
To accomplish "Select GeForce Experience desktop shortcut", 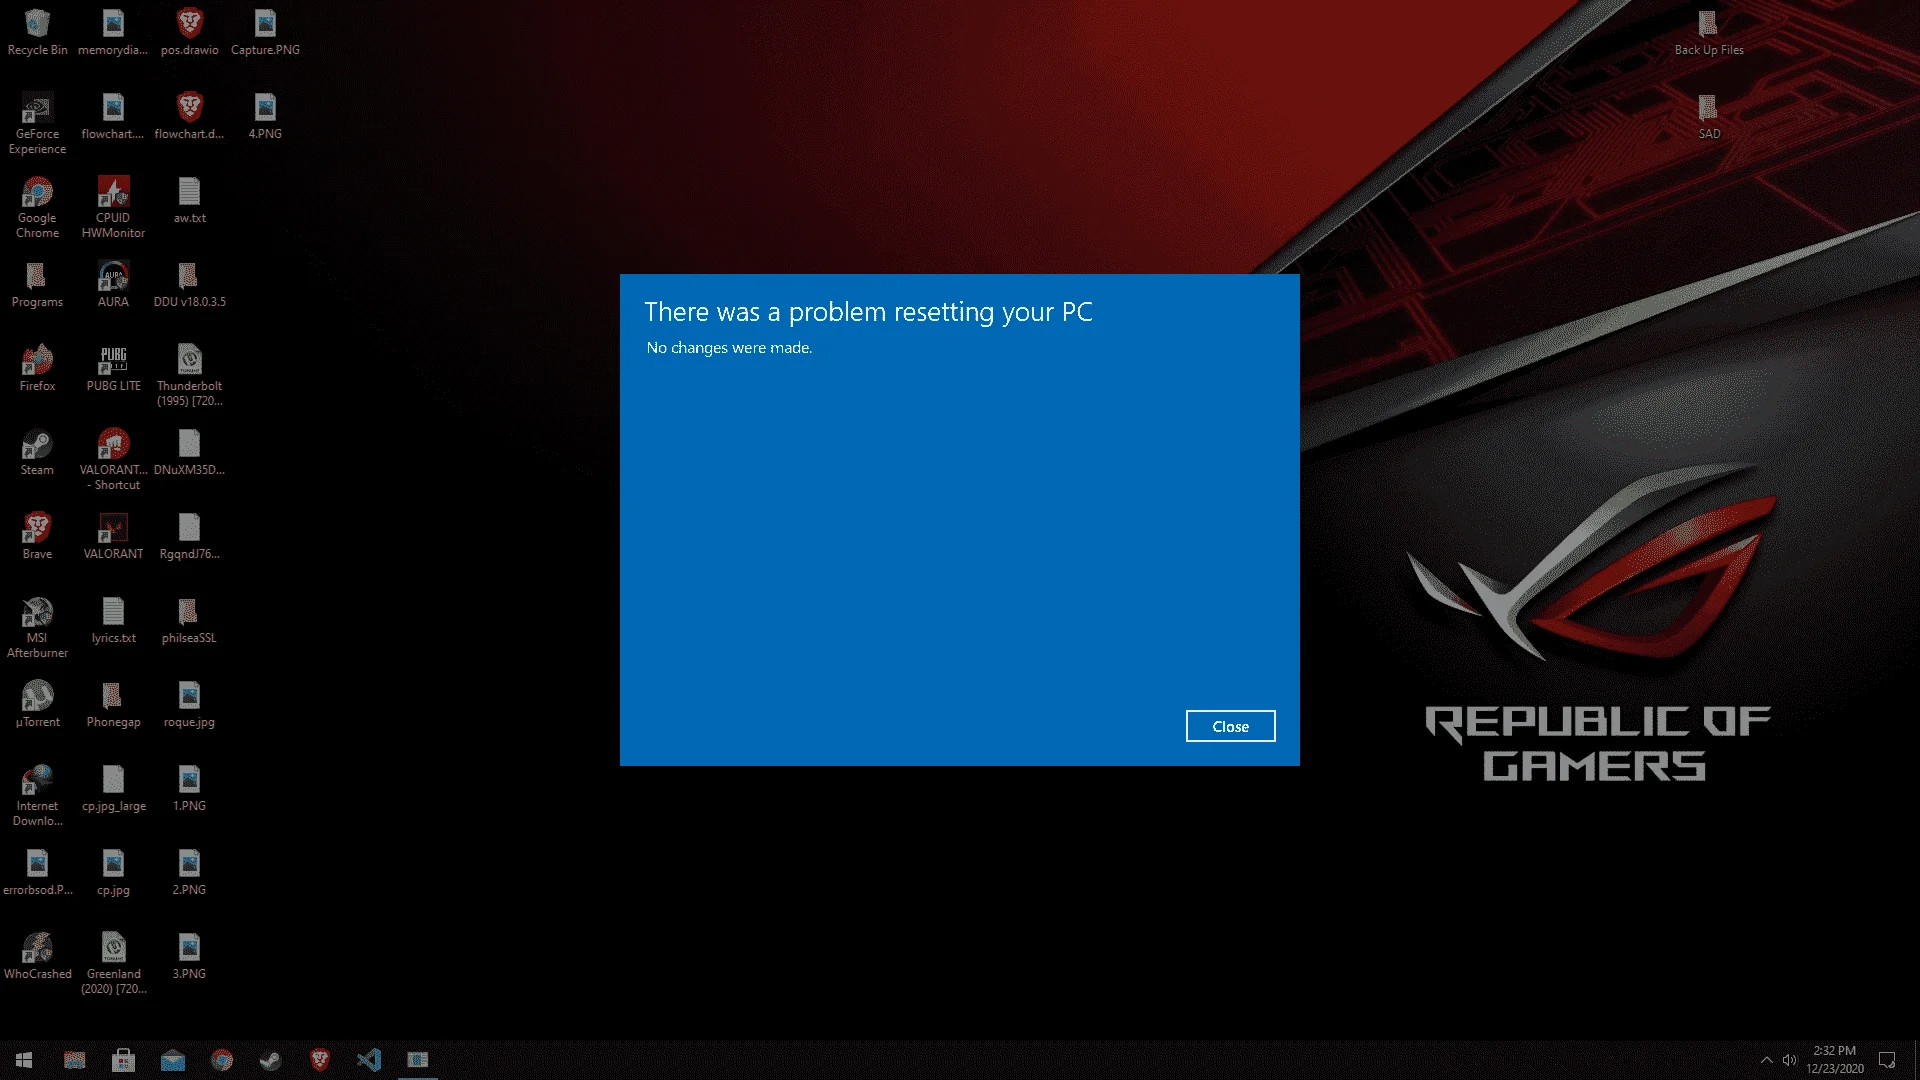I will coord(37,124).
